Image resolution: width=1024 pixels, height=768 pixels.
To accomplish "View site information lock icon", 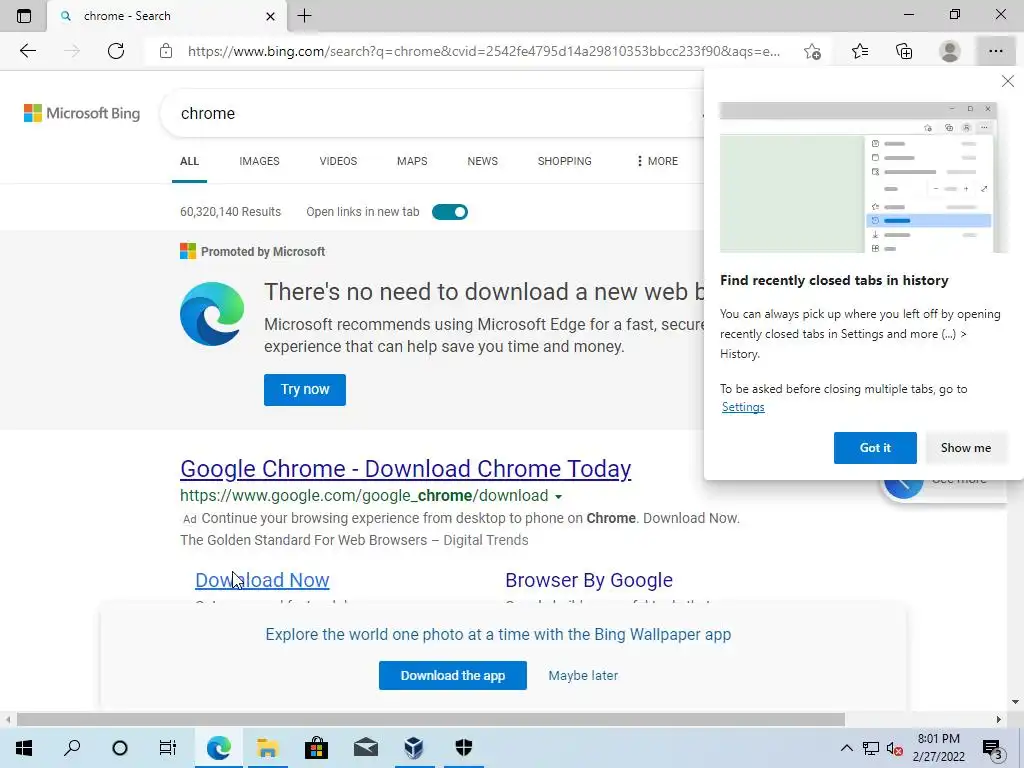I will [166, 51].
